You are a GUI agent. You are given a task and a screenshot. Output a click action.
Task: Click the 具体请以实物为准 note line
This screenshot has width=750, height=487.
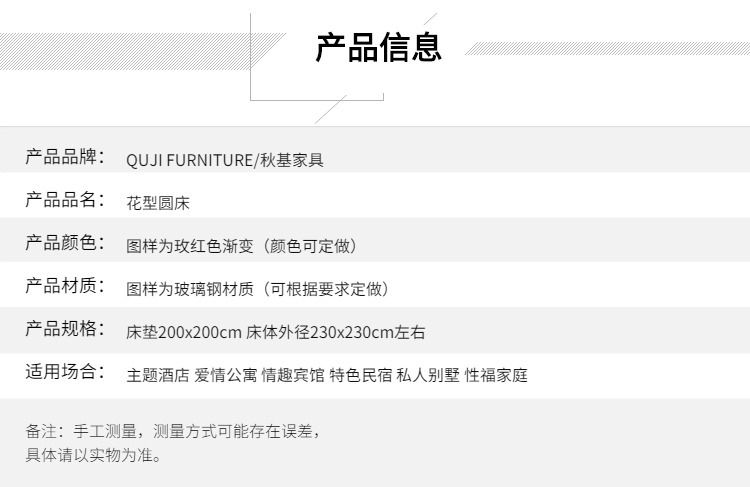tap(93, 455)
